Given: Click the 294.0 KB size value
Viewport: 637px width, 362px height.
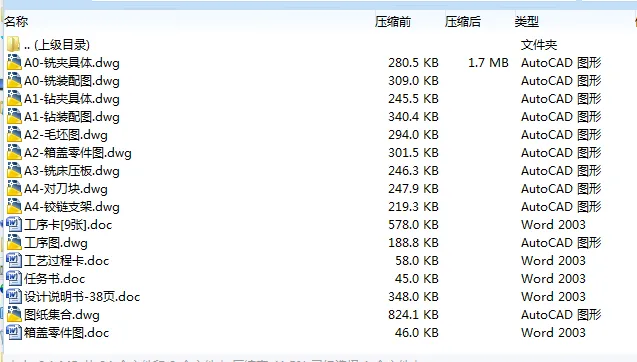Looking at the screenshot, I should coord(413,134).
